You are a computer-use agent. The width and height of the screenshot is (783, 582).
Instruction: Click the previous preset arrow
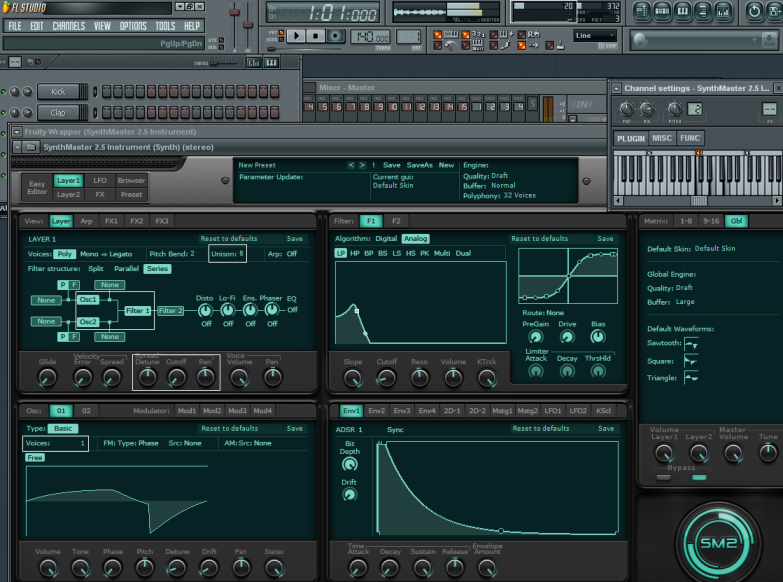coord(351,165)
